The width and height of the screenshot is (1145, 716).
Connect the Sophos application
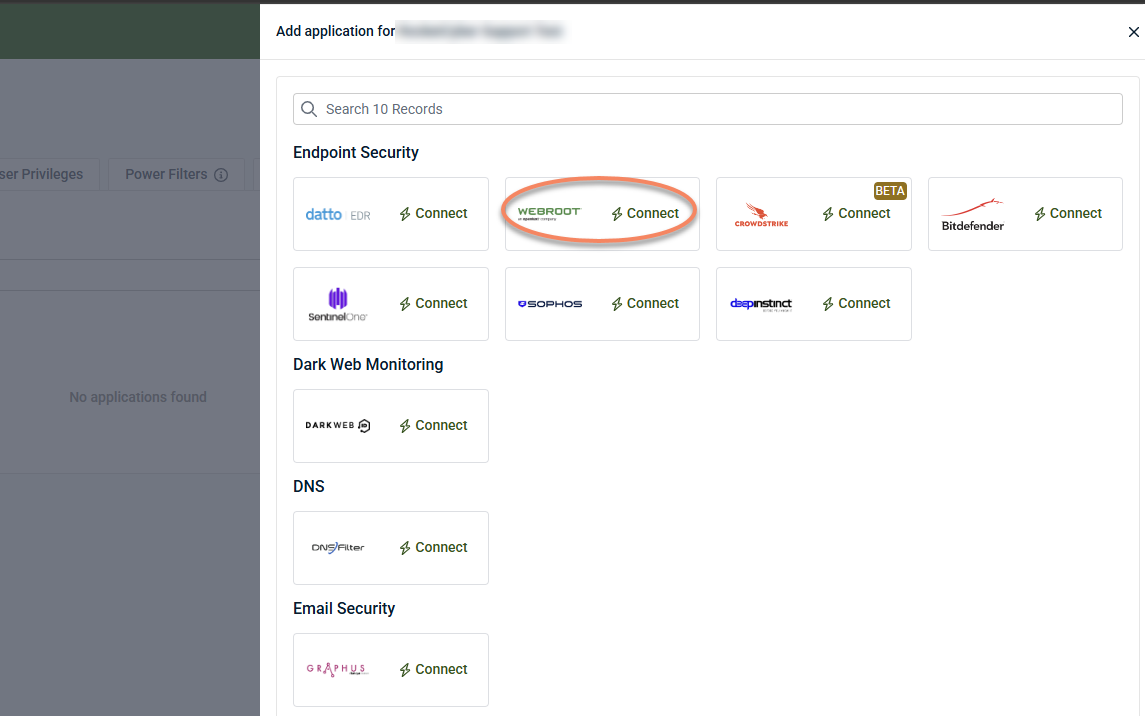(645, 304)
